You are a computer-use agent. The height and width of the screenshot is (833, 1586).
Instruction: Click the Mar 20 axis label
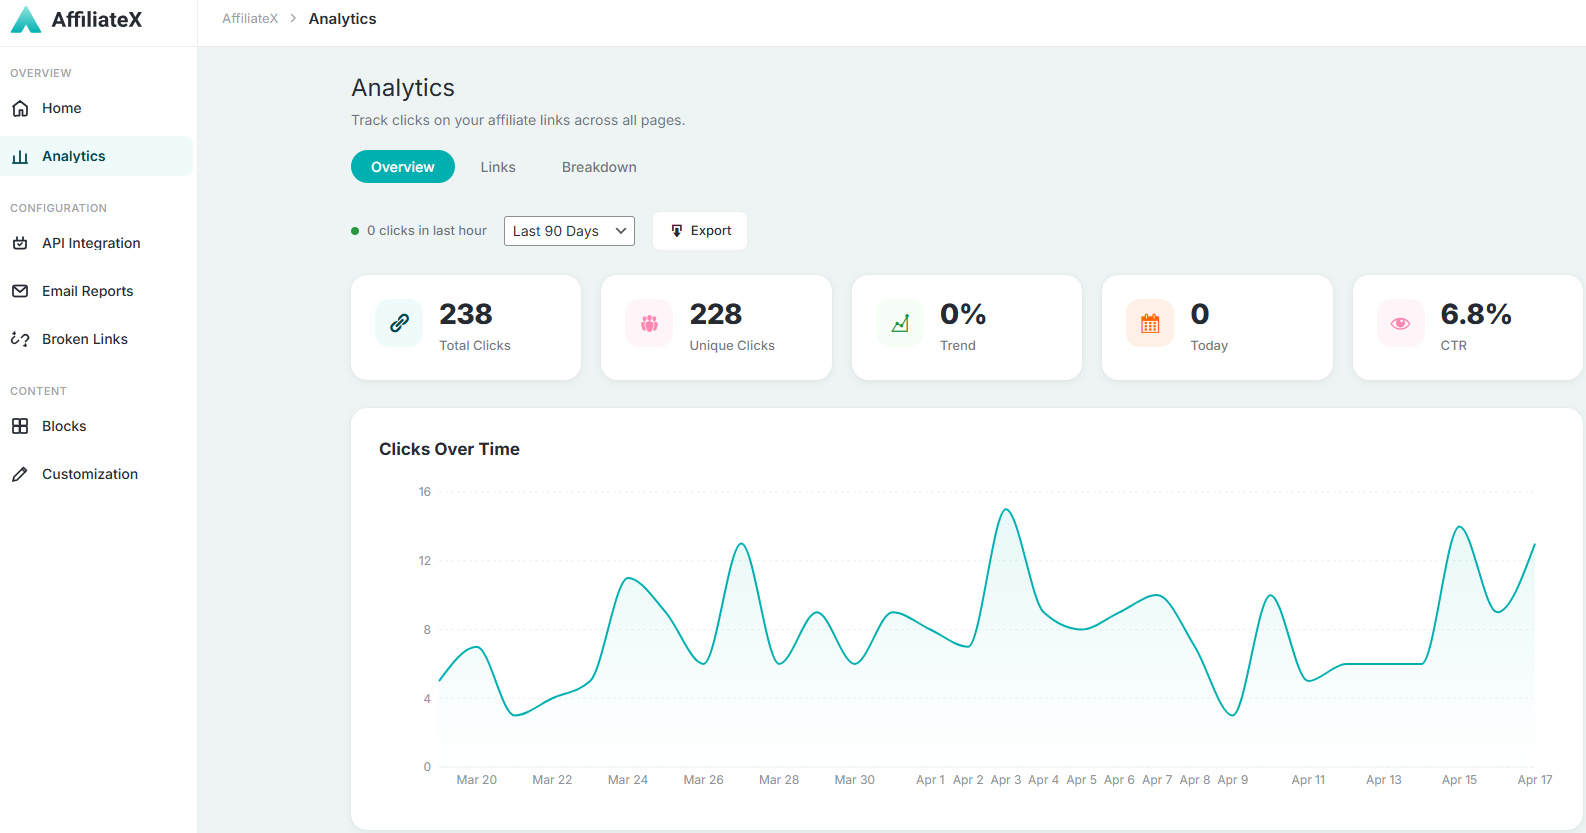477,780
